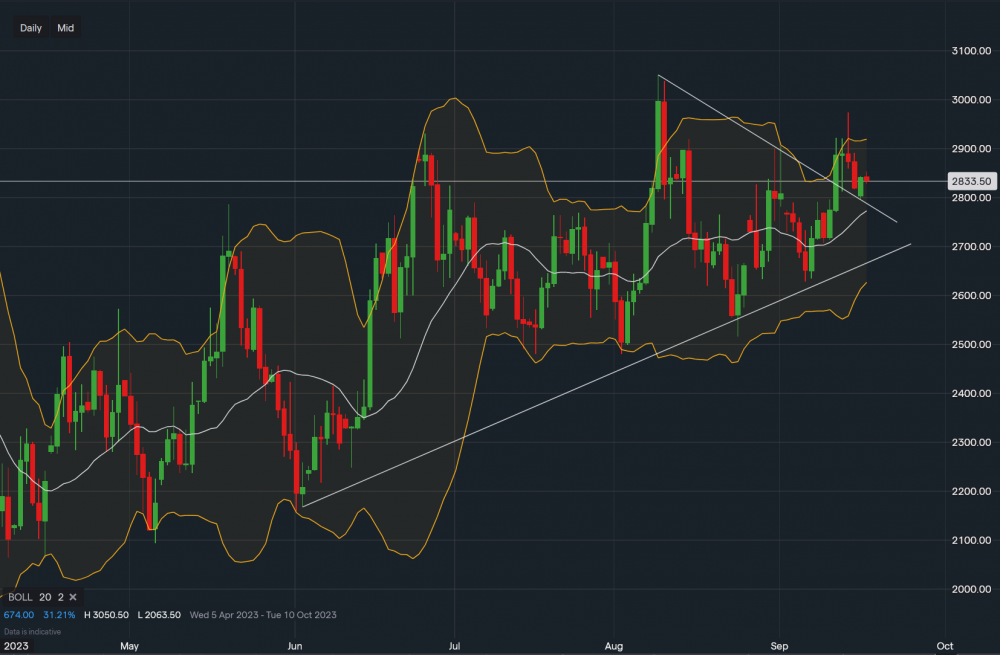Screen dimensions: 1000x655
Task: Click the blue 674.00 change value
Action: point(20,615)
